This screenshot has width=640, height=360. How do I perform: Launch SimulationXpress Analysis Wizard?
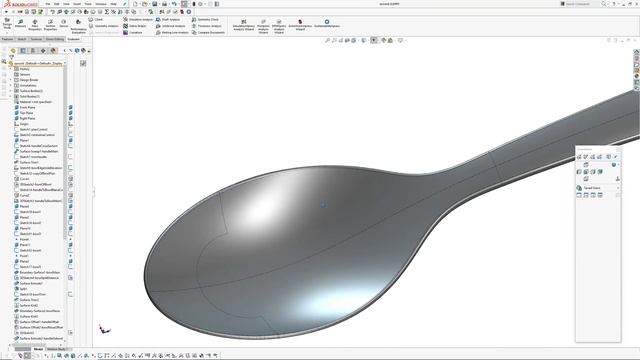[244, 25]
